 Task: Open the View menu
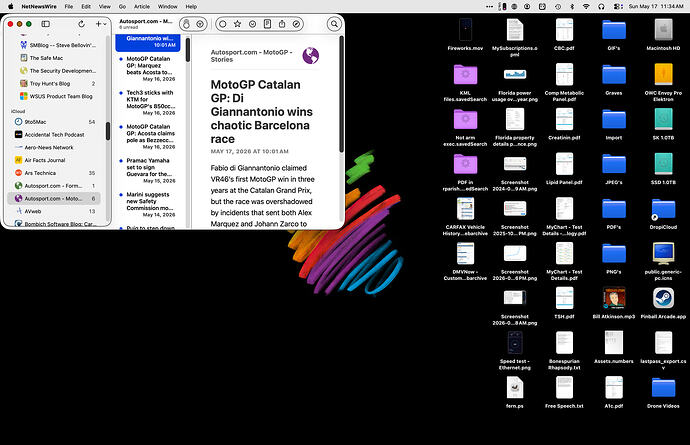click(104, 6)
